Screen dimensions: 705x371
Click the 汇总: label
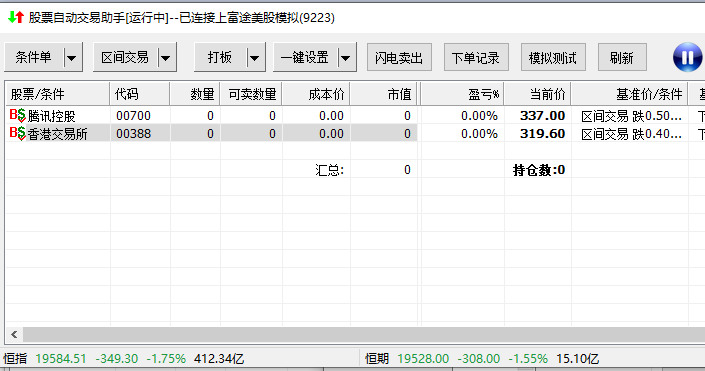click(x=330, y=170)
